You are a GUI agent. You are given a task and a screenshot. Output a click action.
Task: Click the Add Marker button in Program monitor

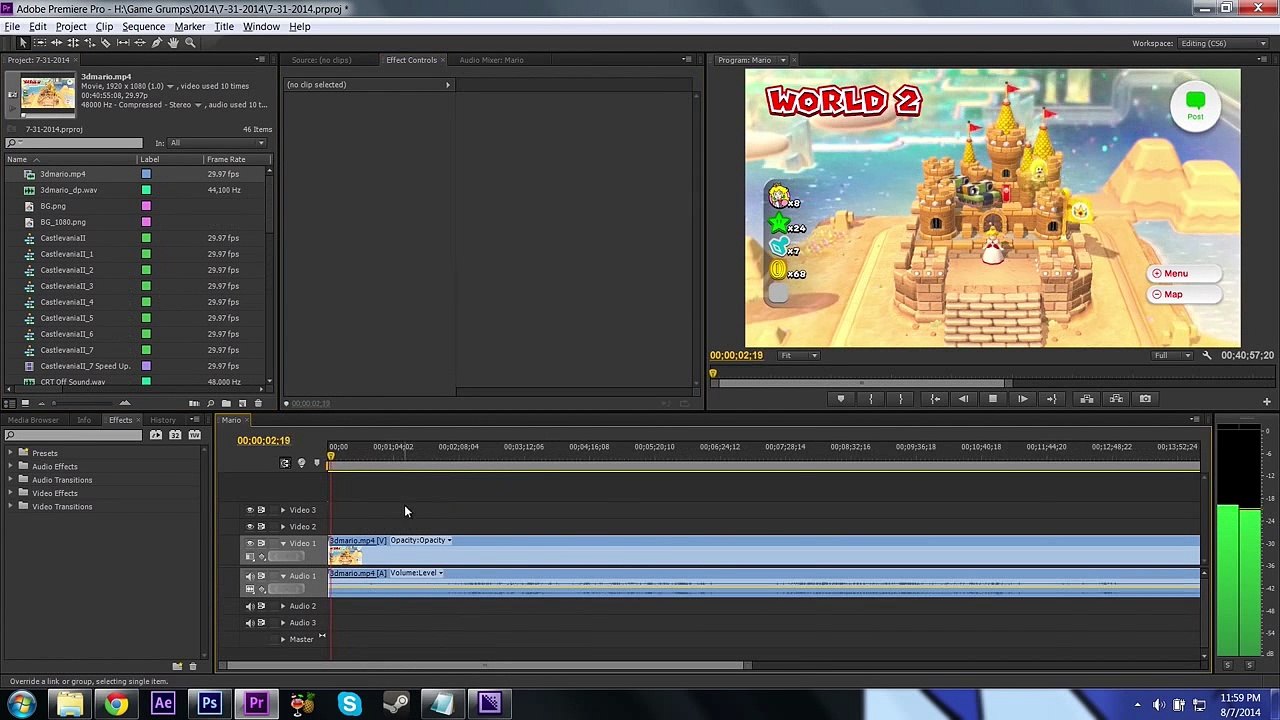[x=841, y=399]
